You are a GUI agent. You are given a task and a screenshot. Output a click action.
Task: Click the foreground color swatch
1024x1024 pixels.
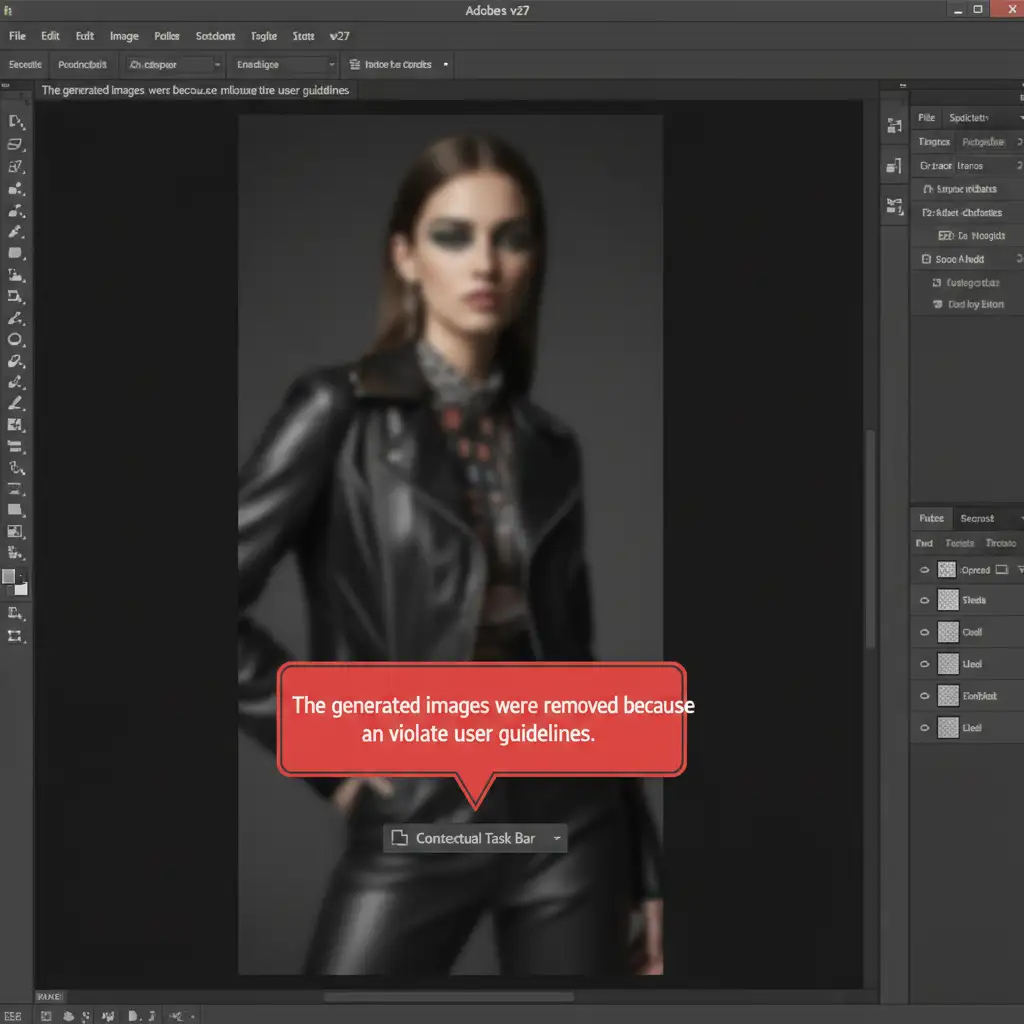[x=10, y=577]
